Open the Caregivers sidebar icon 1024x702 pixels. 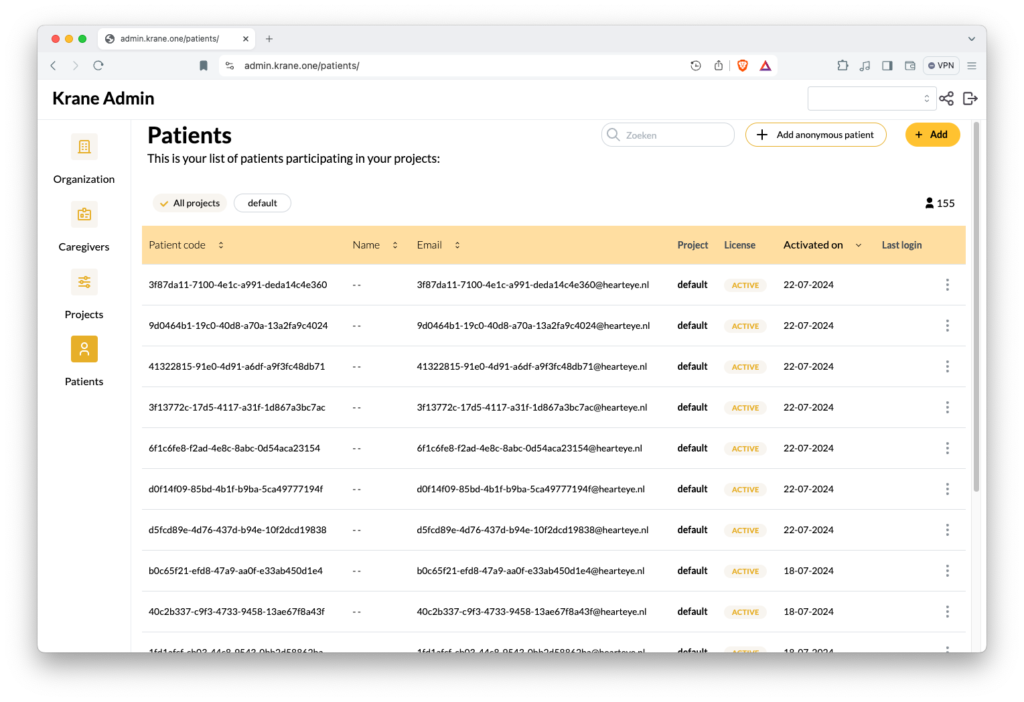[x=84, y=214]
